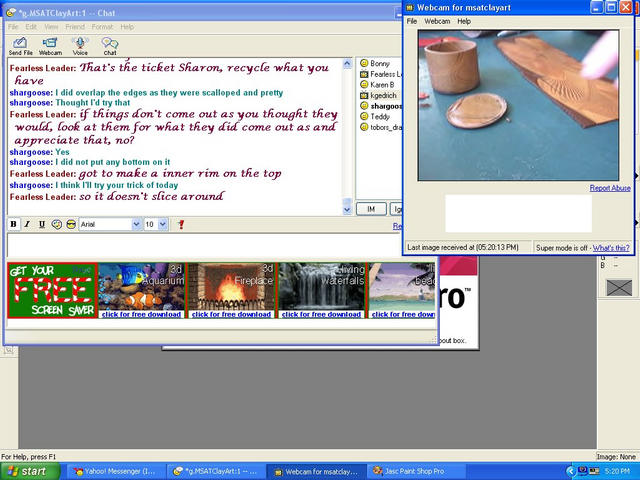The width and height of the screenshot is (640, 480).
Task: Click the webcam video image
Action: [x=518, y=105]
